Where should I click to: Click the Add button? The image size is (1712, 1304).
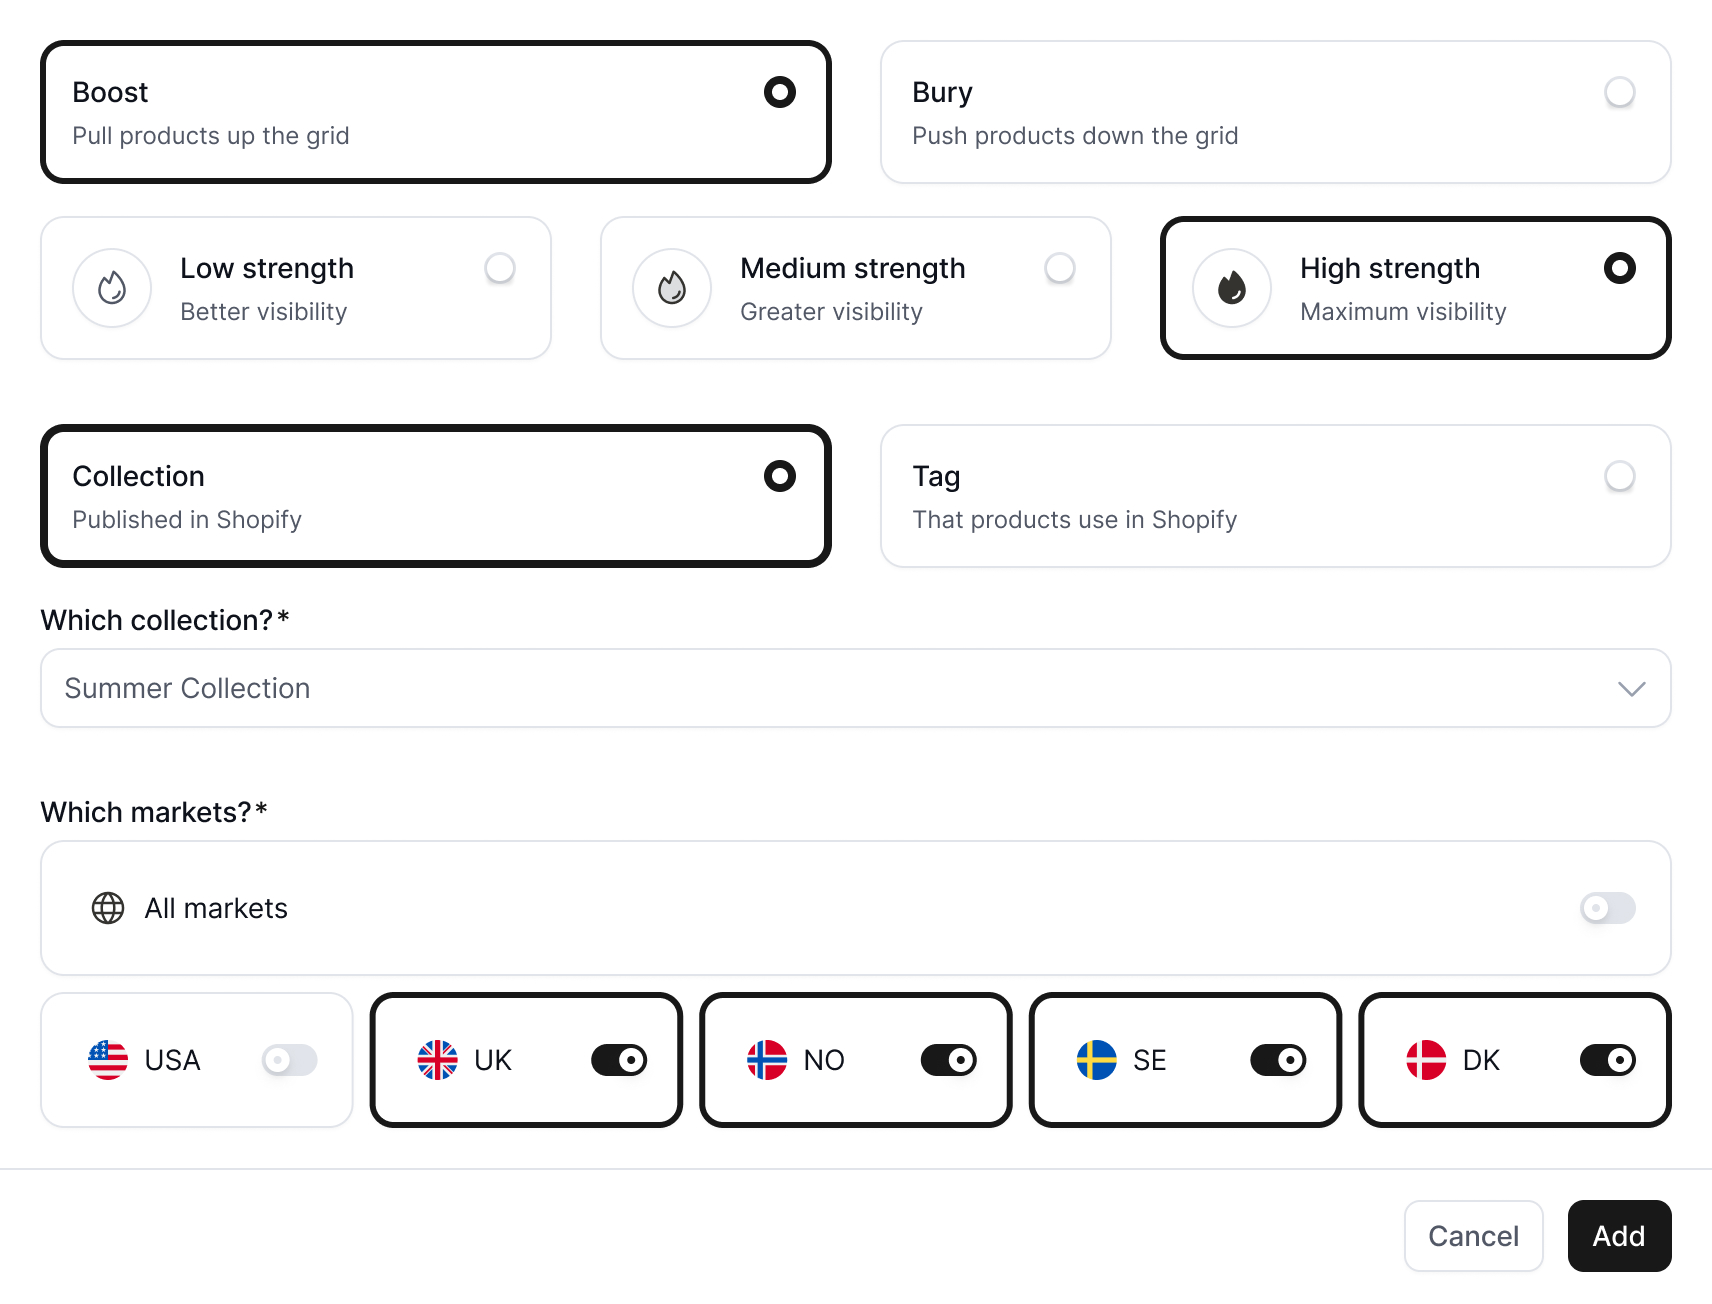click(1618, 1236)
